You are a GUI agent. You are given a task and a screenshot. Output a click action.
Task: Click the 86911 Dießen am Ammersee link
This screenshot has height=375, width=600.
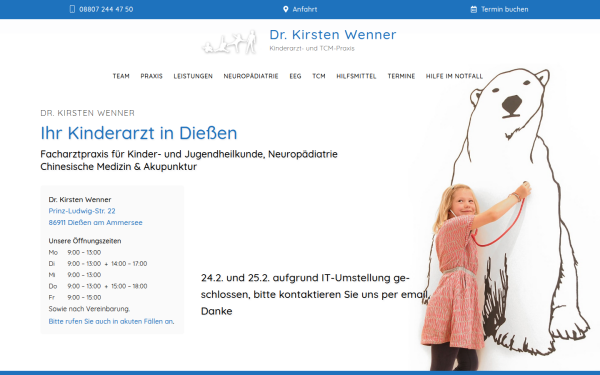95,222
